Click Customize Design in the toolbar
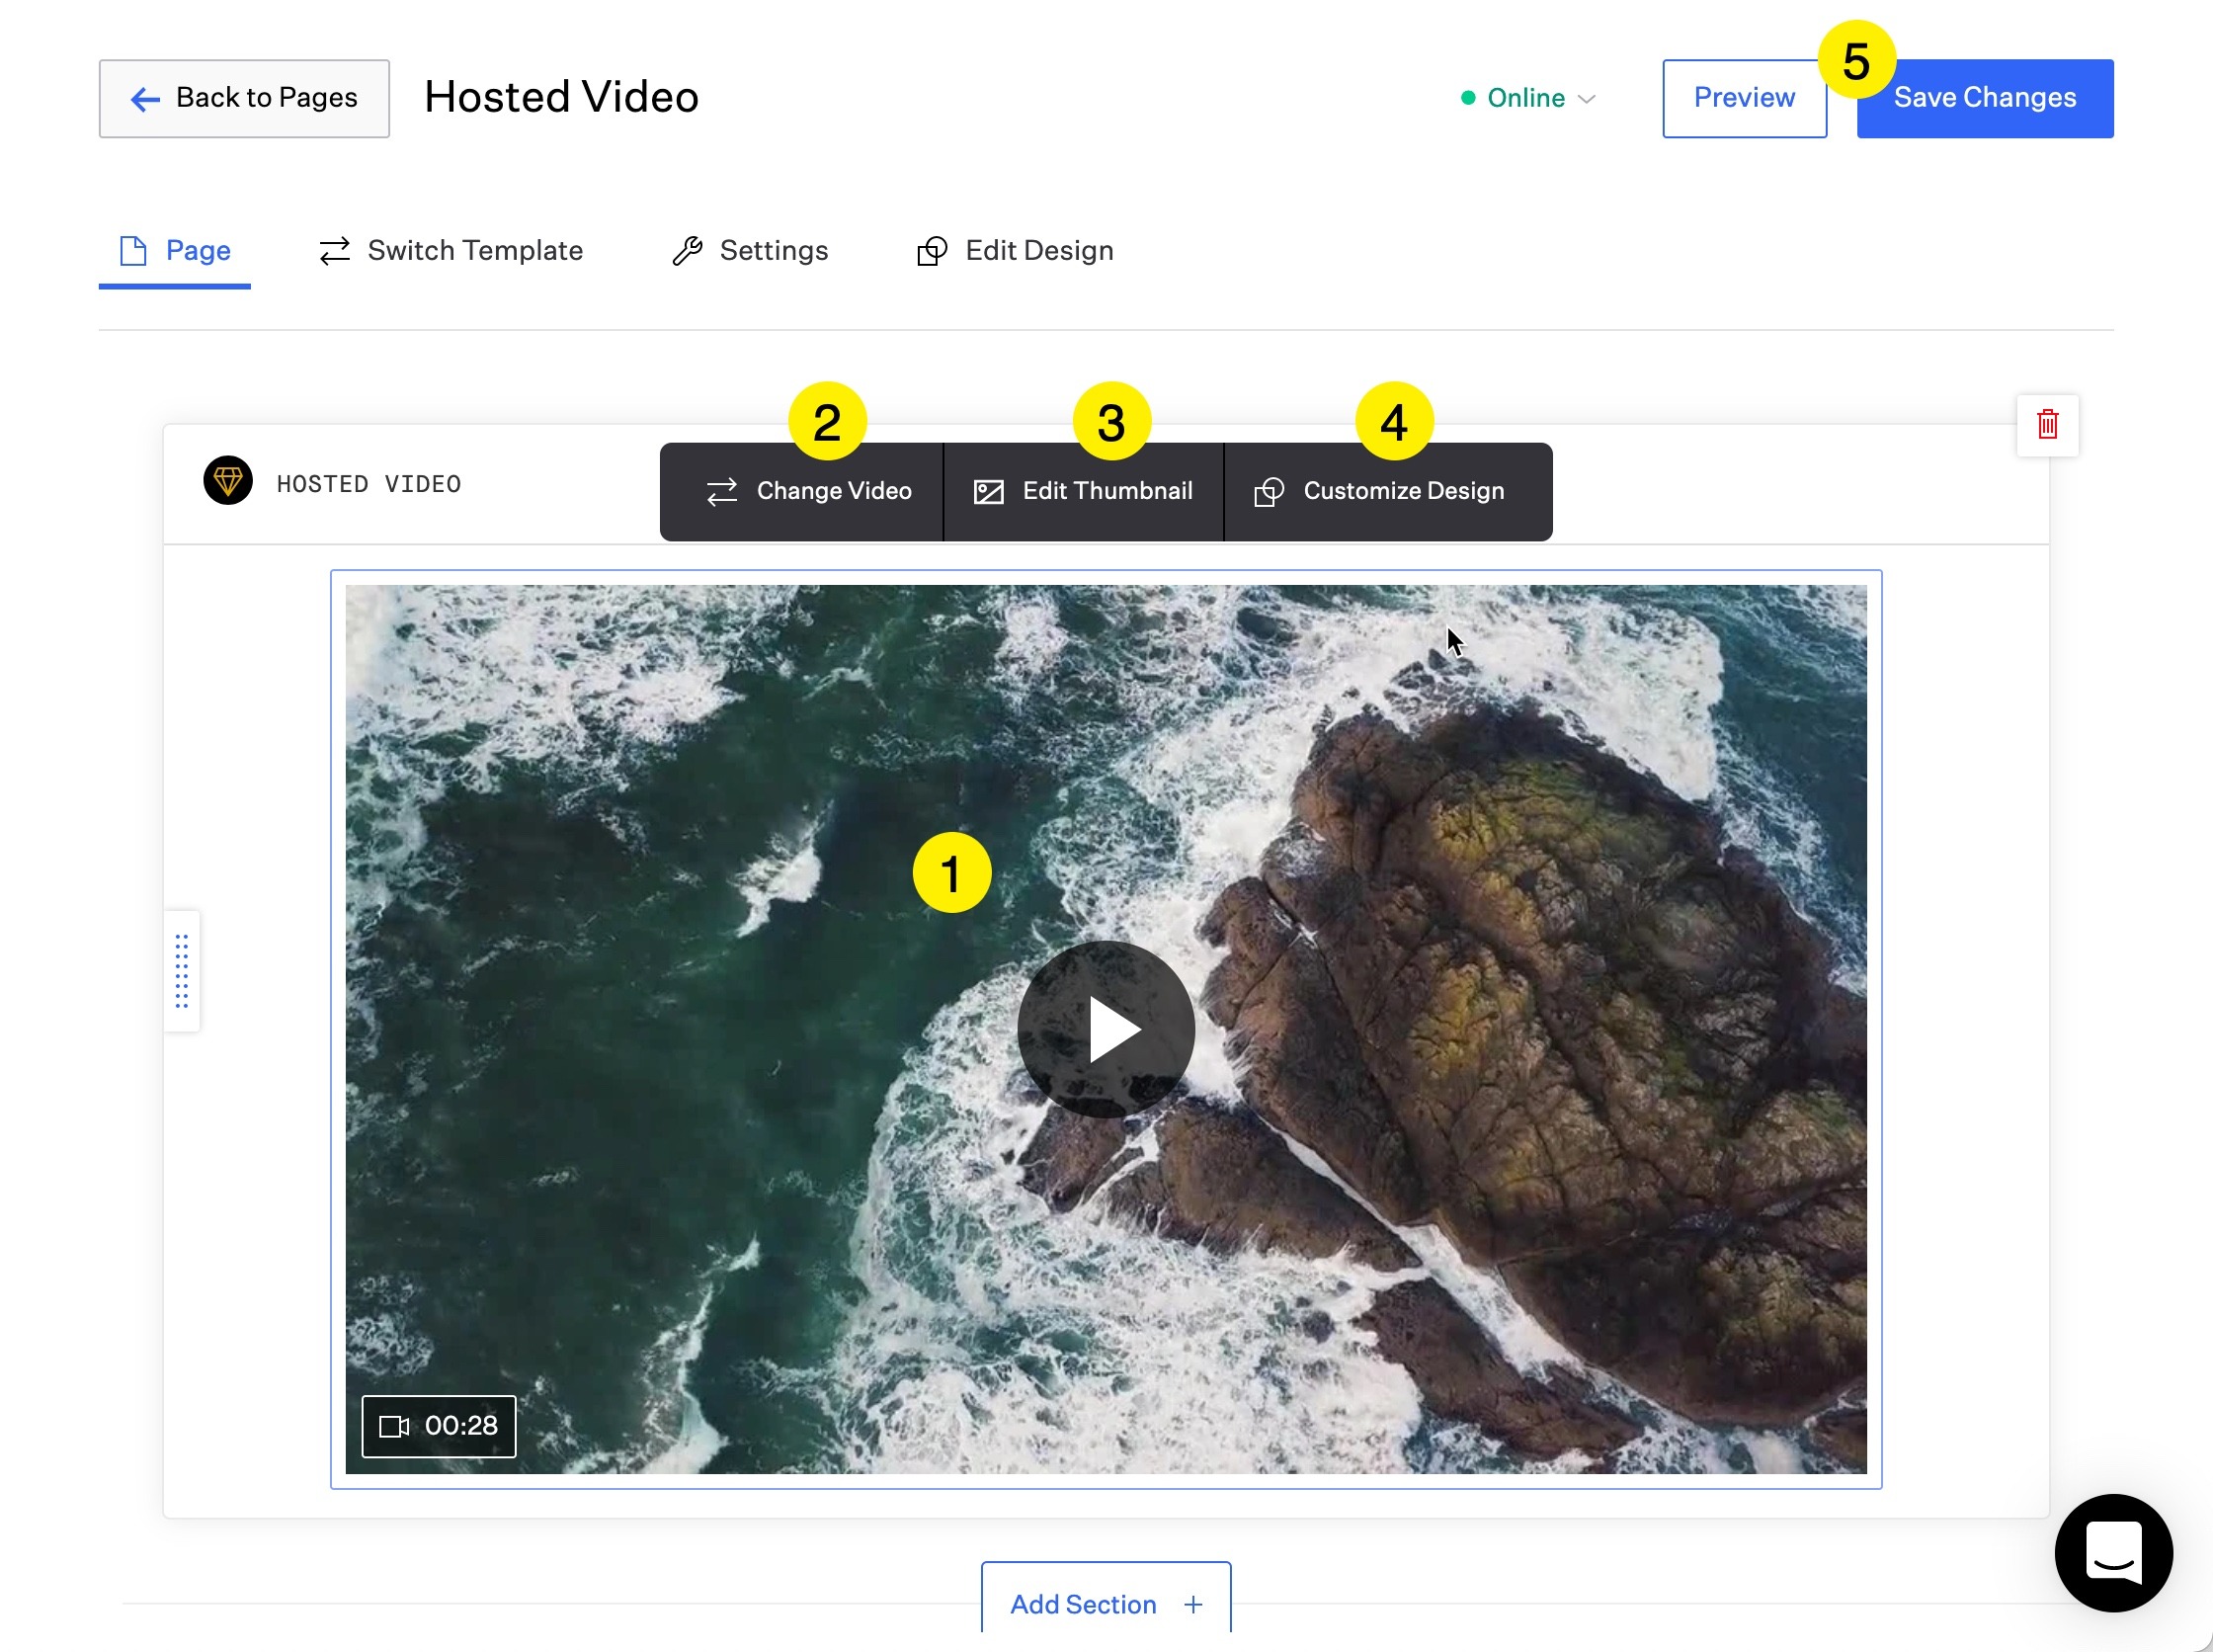The width and height of the screenshot is (2213, 1652). (1389, 491)
